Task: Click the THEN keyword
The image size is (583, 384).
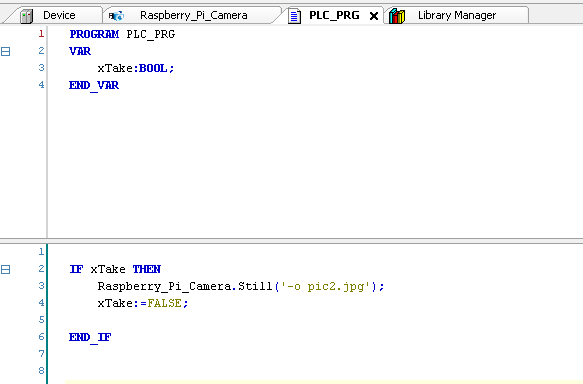Action: (x=147, y=269)
